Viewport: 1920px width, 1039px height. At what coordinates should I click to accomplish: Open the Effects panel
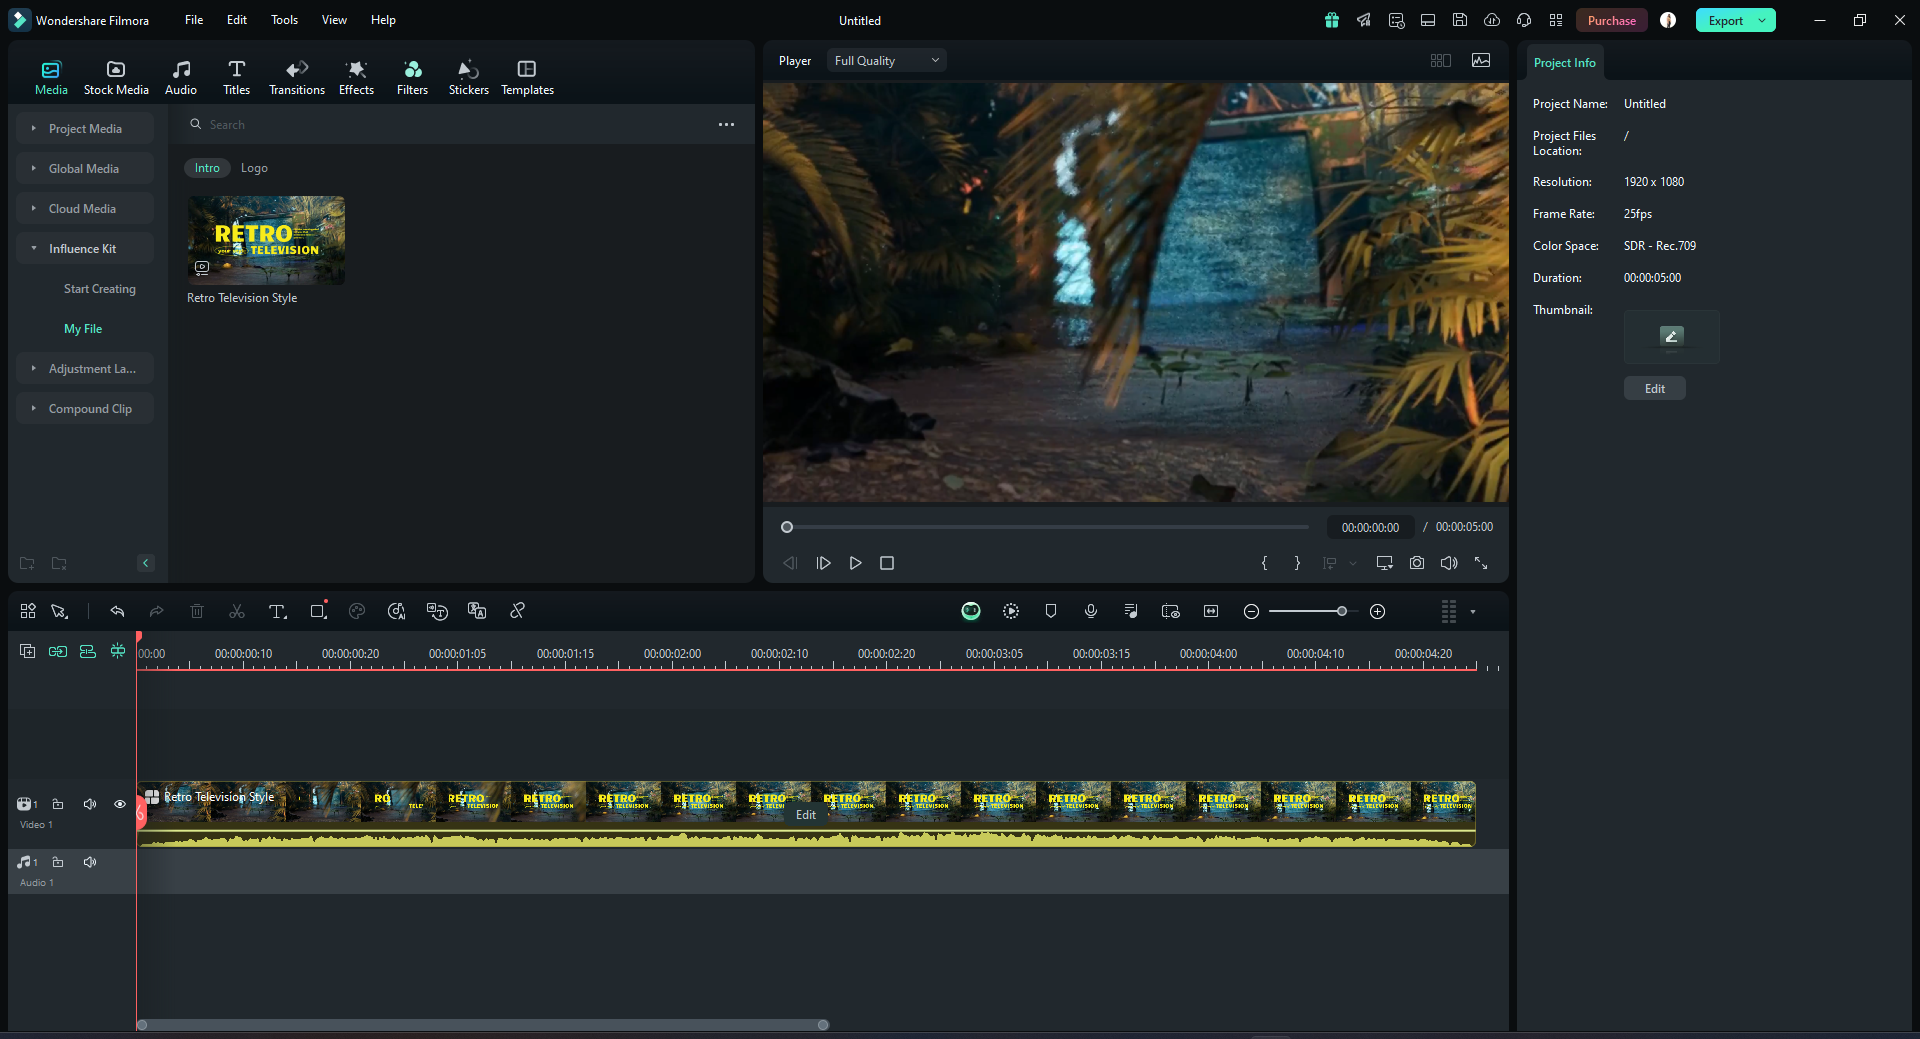pos(356,77)
